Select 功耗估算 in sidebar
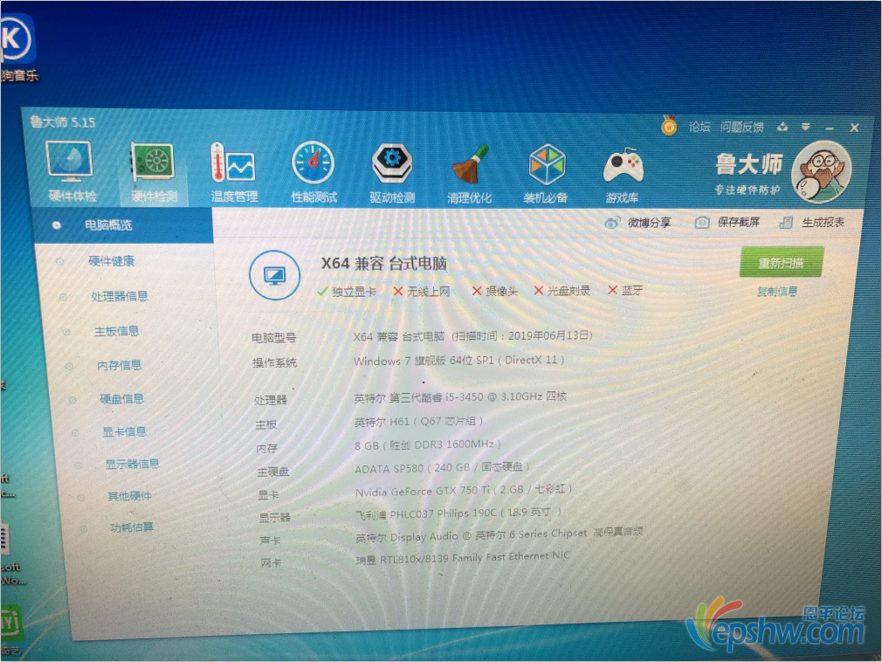 point(132,527)
